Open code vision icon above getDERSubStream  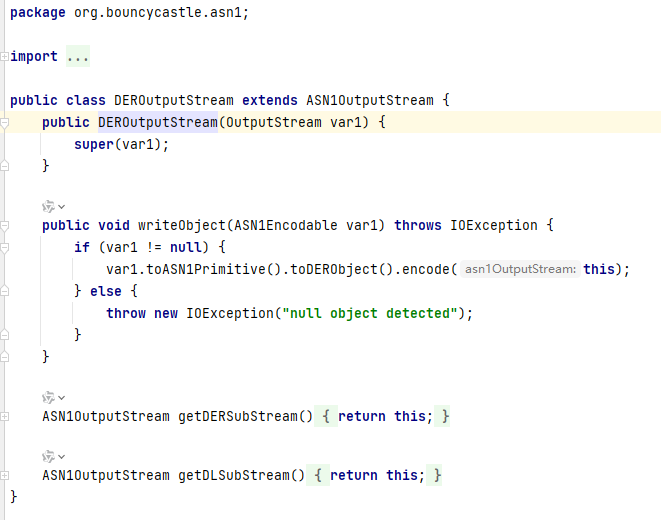point(48,397)
